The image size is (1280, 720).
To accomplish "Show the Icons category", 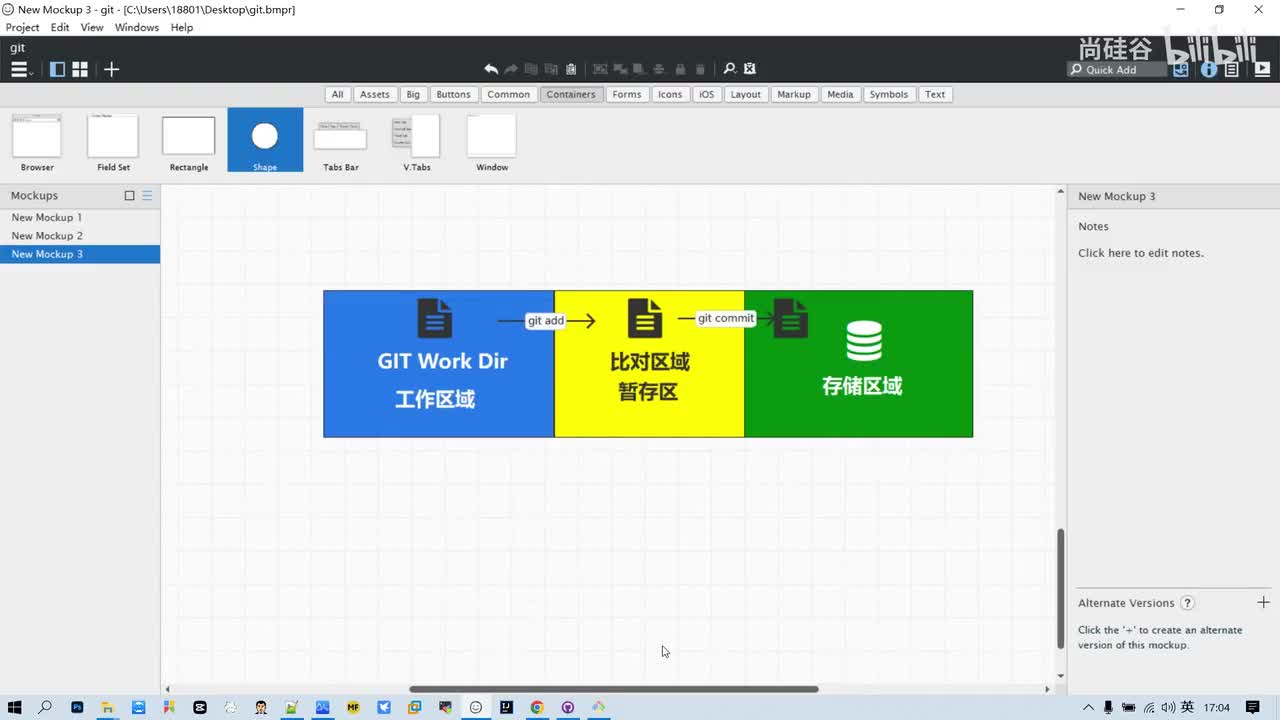I will (670, 94).
